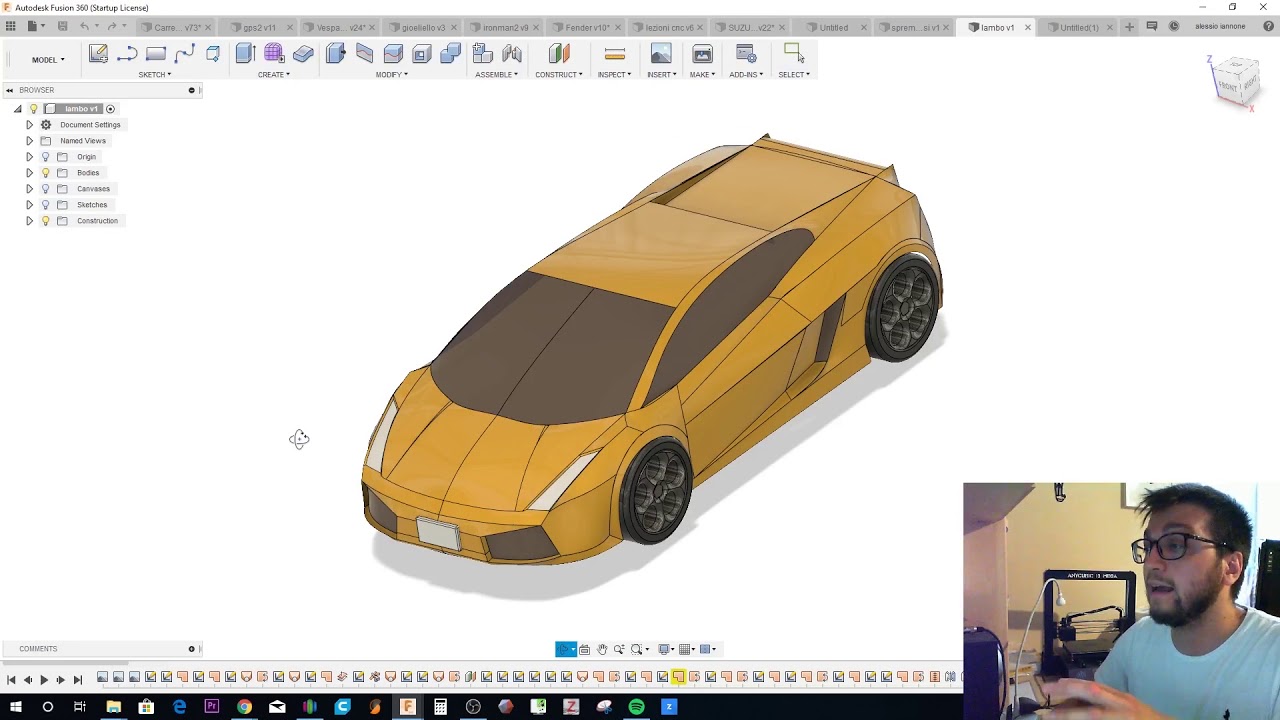Screen dimensions: 1280x720
Task: Toggle visibility bulb of lambo v1 root
Action: coord(33,109)
